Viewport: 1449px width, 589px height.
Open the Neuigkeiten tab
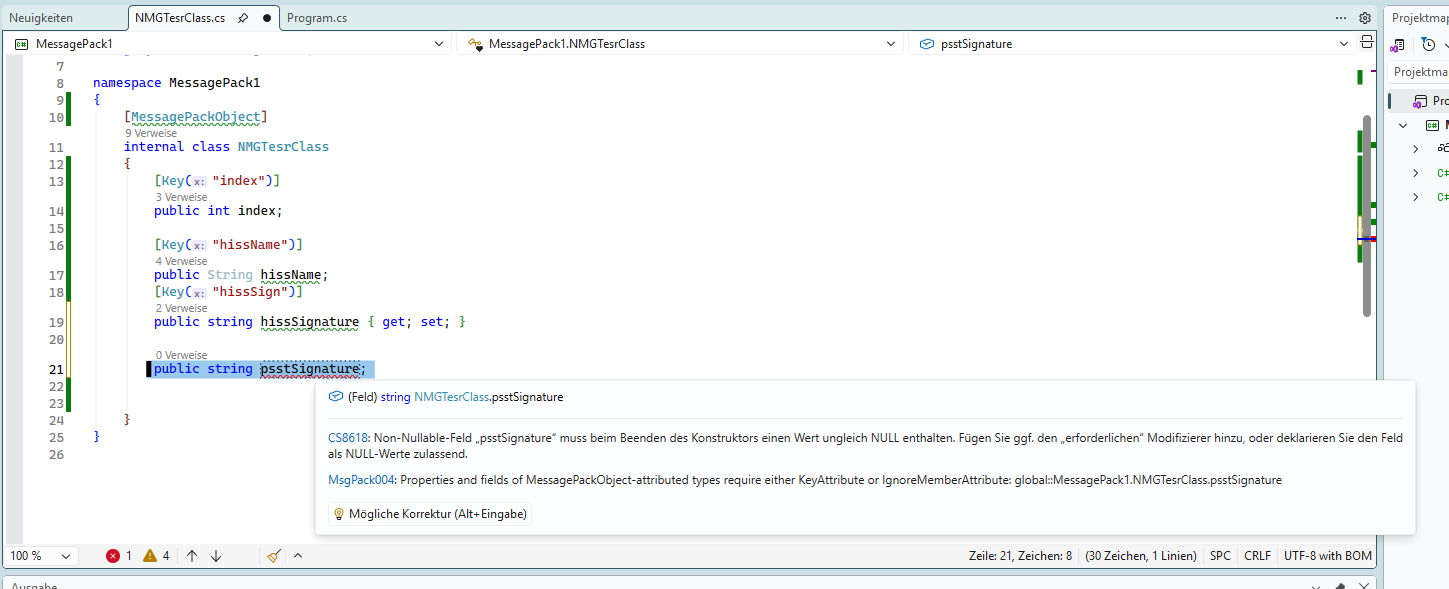tap(41, 18)
